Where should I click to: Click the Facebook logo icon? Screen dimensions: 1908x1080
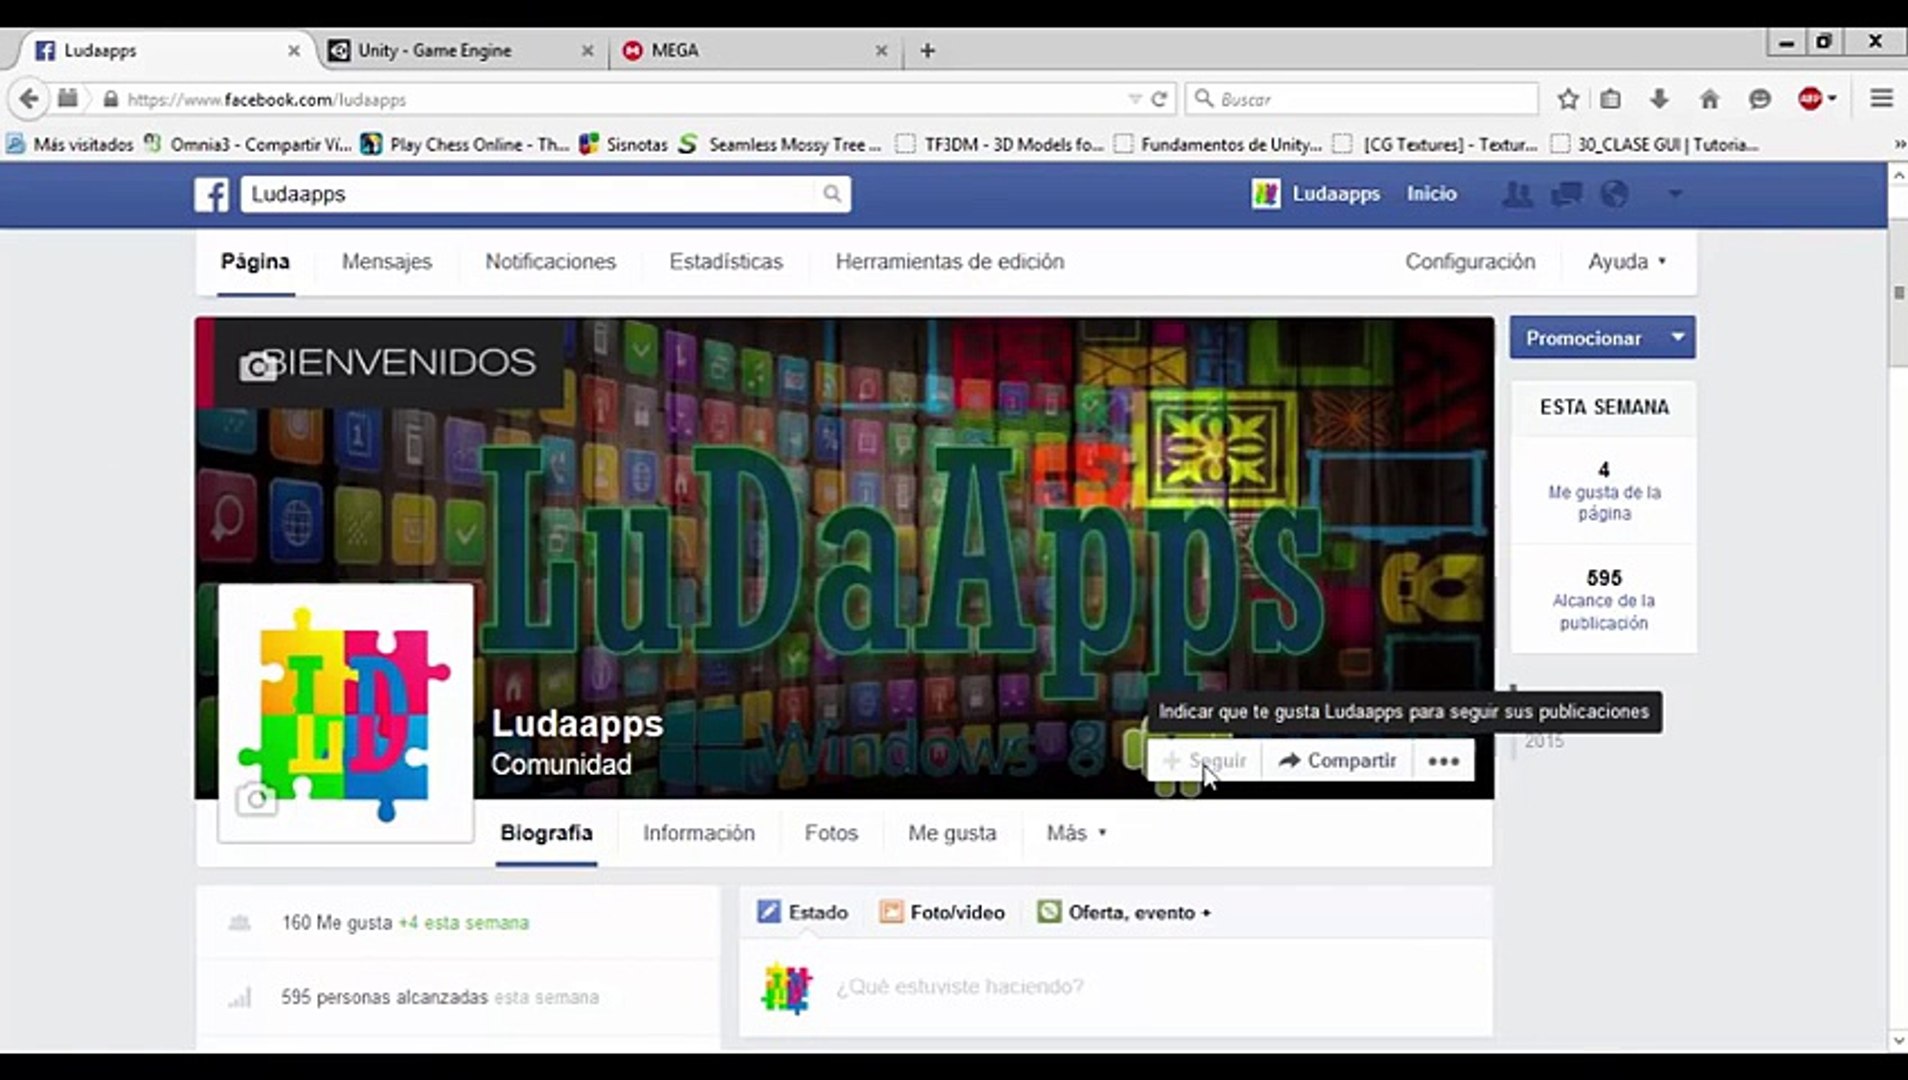click(211, 194)
